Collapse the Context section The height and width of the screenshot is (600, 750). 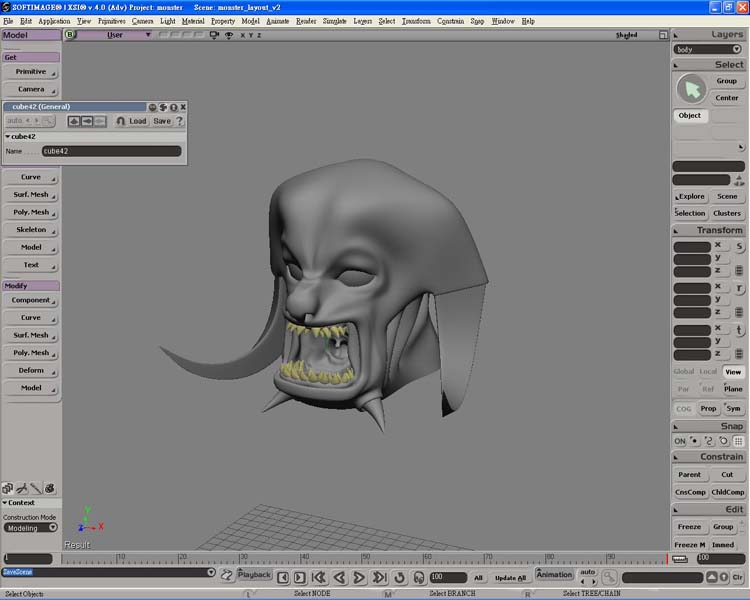click(5, 503)
